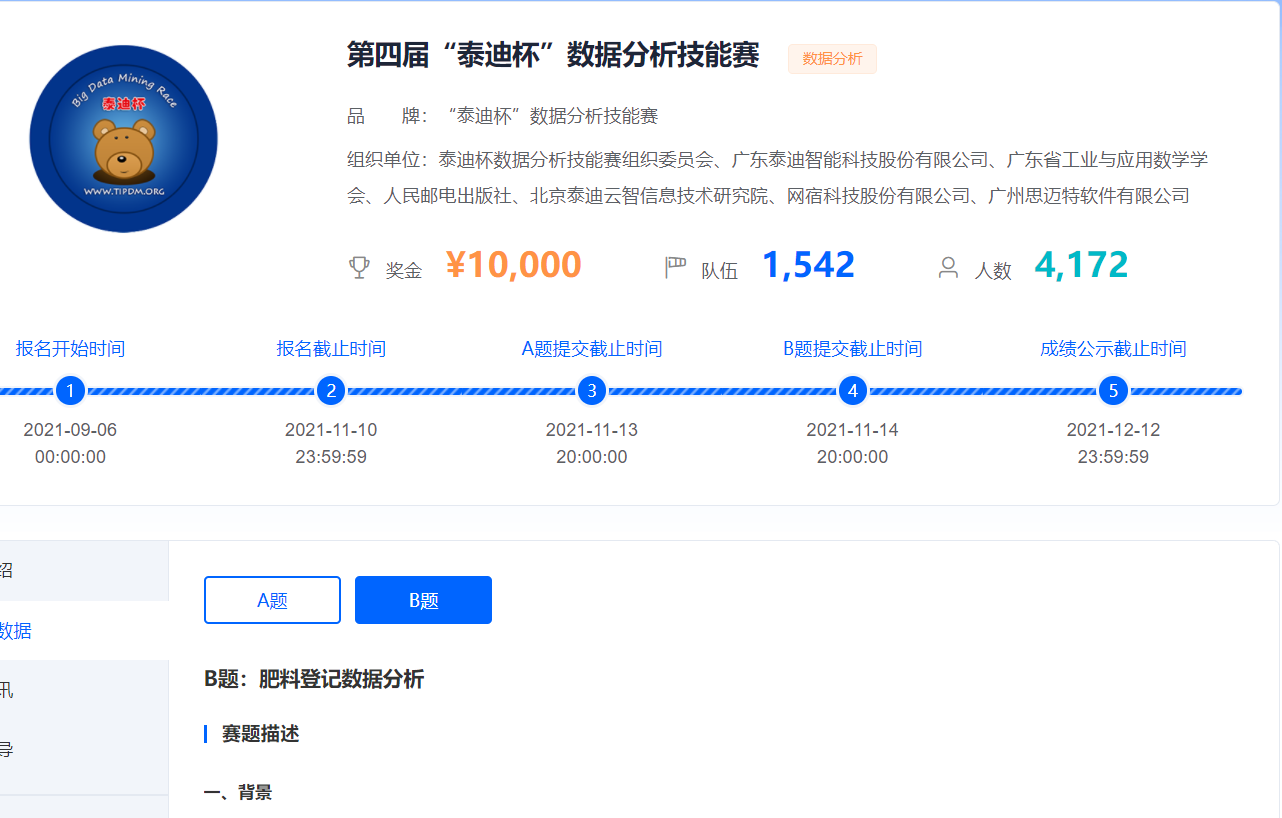
Task: Click the ¥10,000 prize amount
Action: 513,265
